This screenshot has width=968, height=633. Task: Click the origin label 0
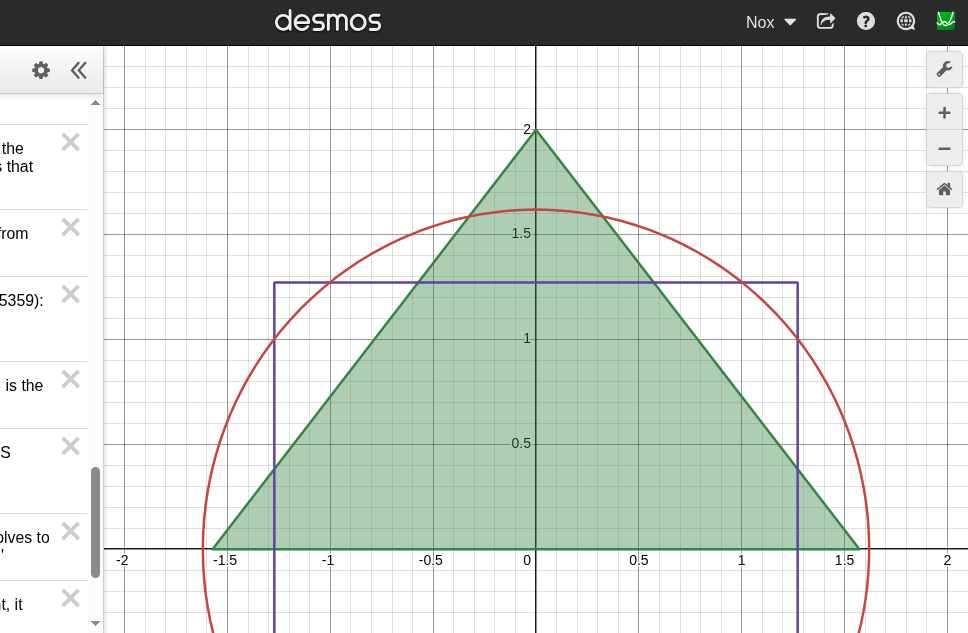(527, 560)
